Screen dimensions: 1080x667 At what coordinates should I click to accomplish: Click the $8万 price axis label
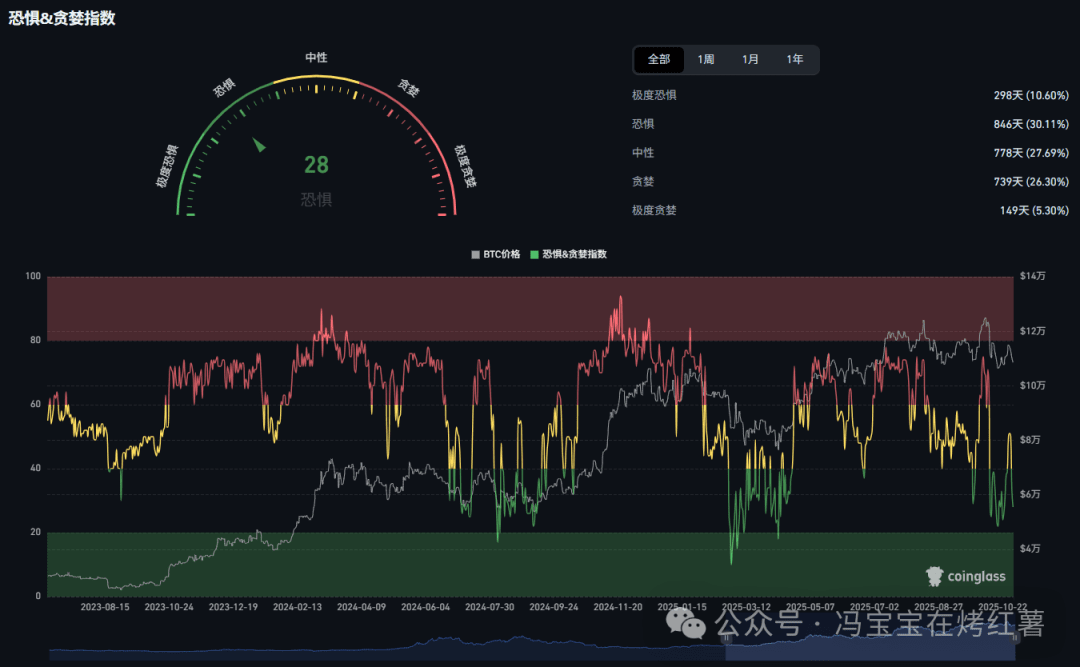pos(1030,440)
